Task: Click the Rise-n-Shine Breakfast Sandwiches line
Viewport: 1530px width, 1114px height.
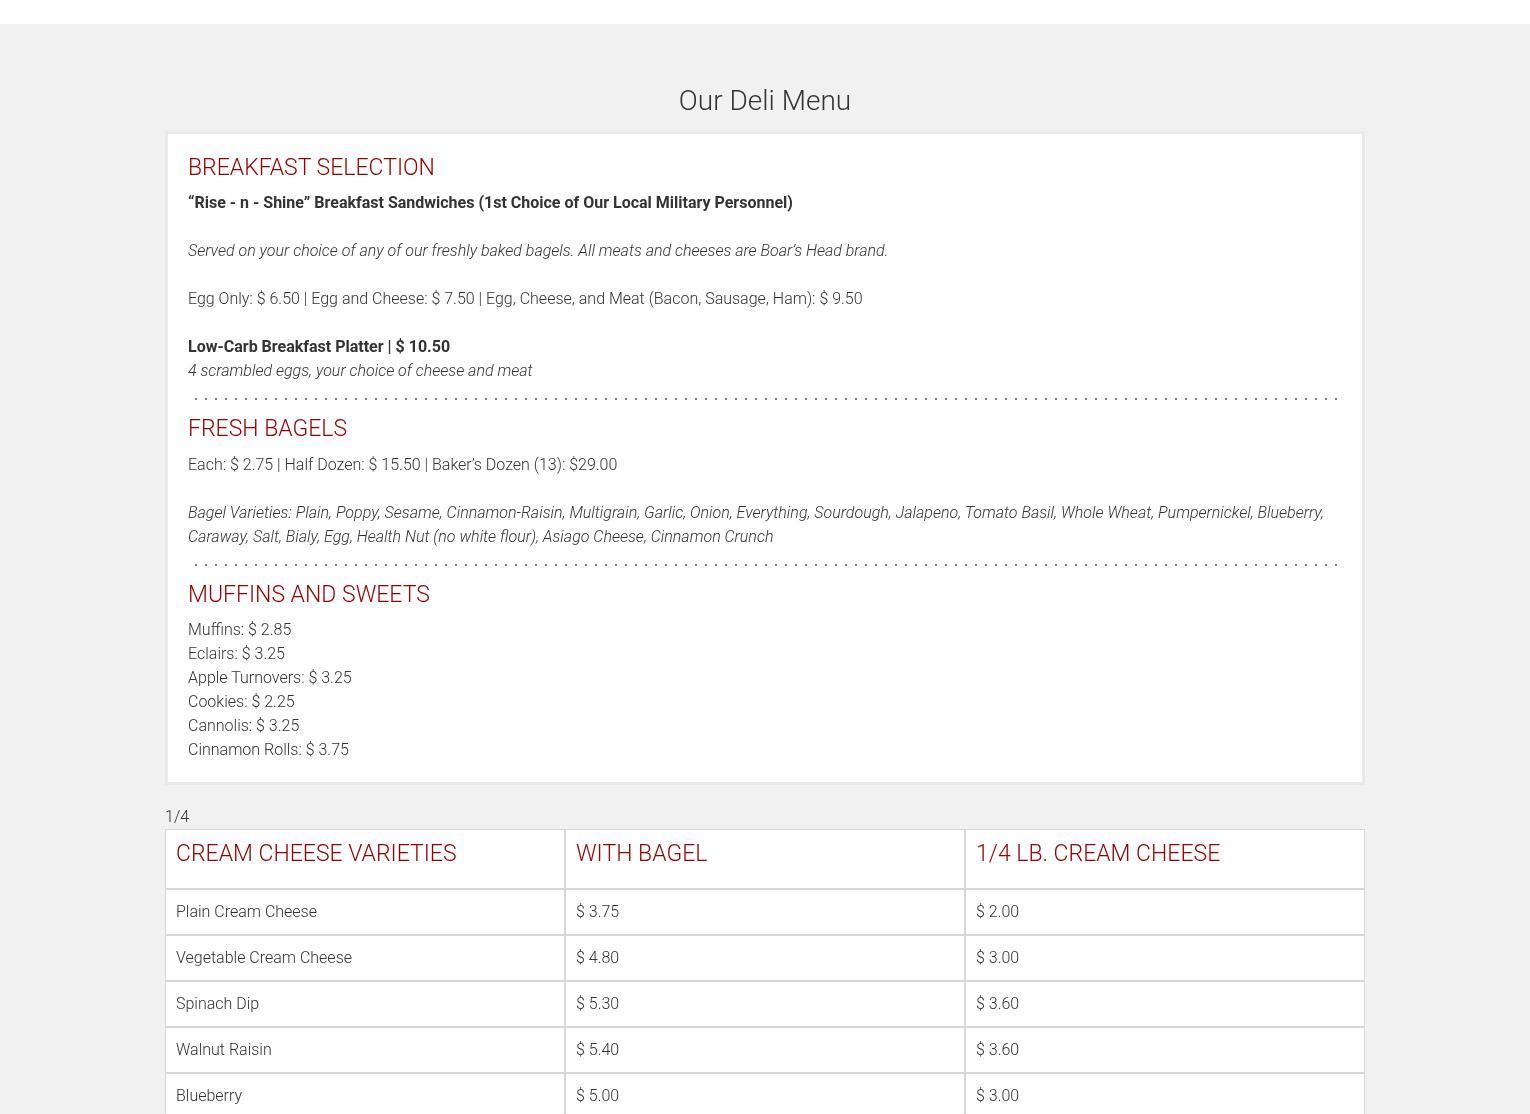Action: (490, 203)
